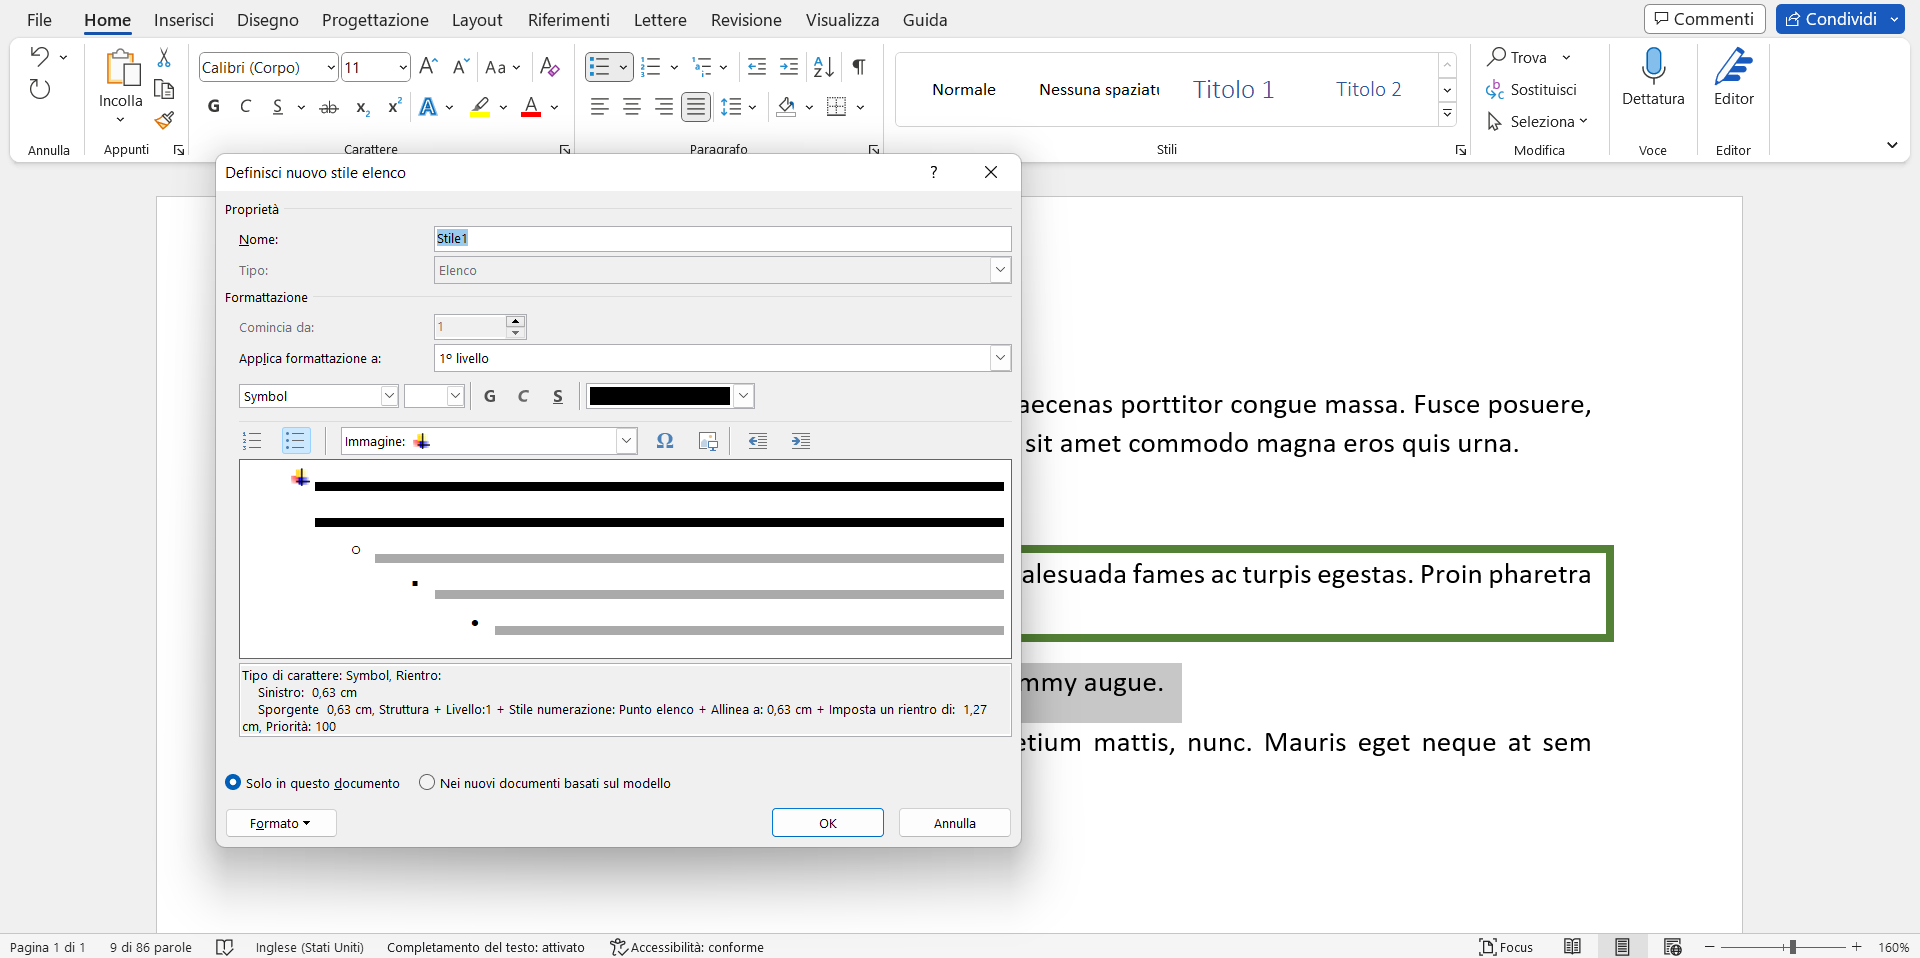Click the Nome text field
Image resolution: width=1920 pixels, height=958 pixels.
tap(722, 239)
